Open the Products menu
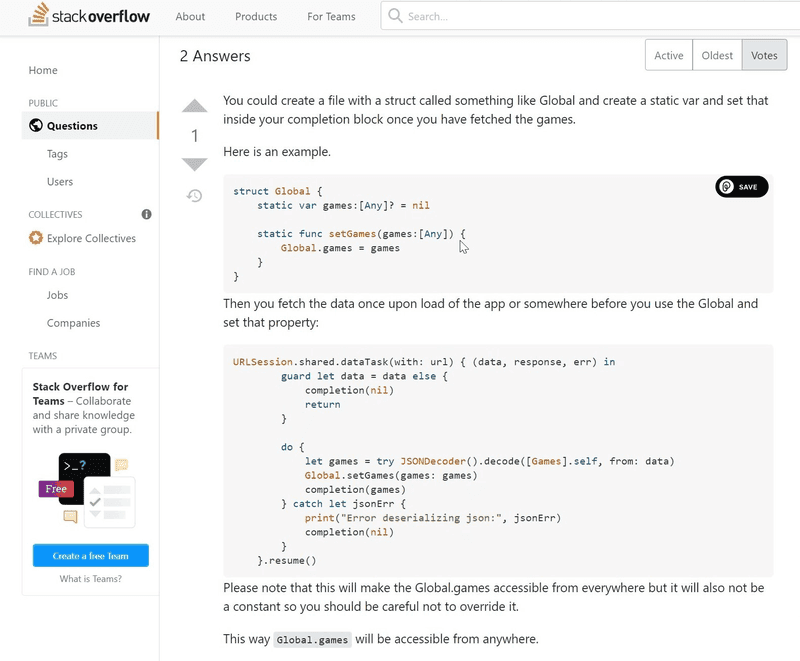The image size is (800, 661). (256, 16)
